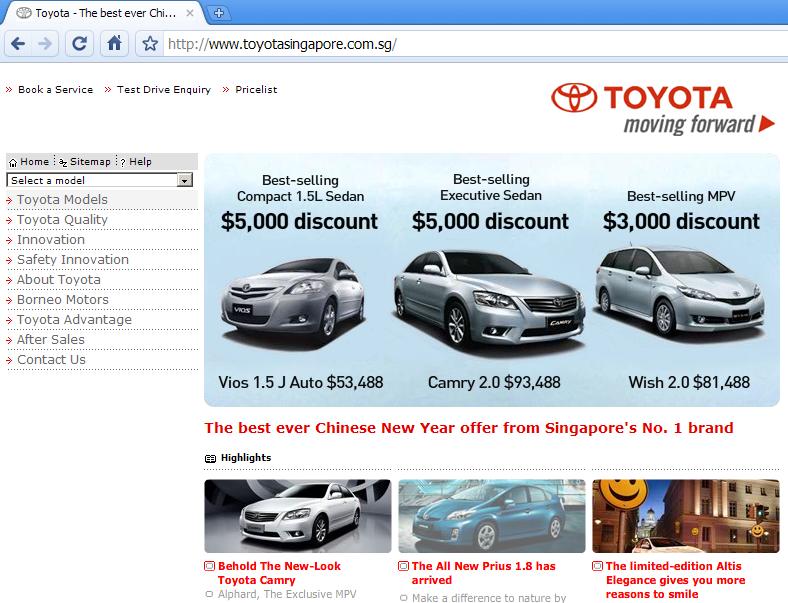Image resolution: width=788 pixels, height=603 pixels.
Task: Click the browser Back arrow button
Action: 18,44
